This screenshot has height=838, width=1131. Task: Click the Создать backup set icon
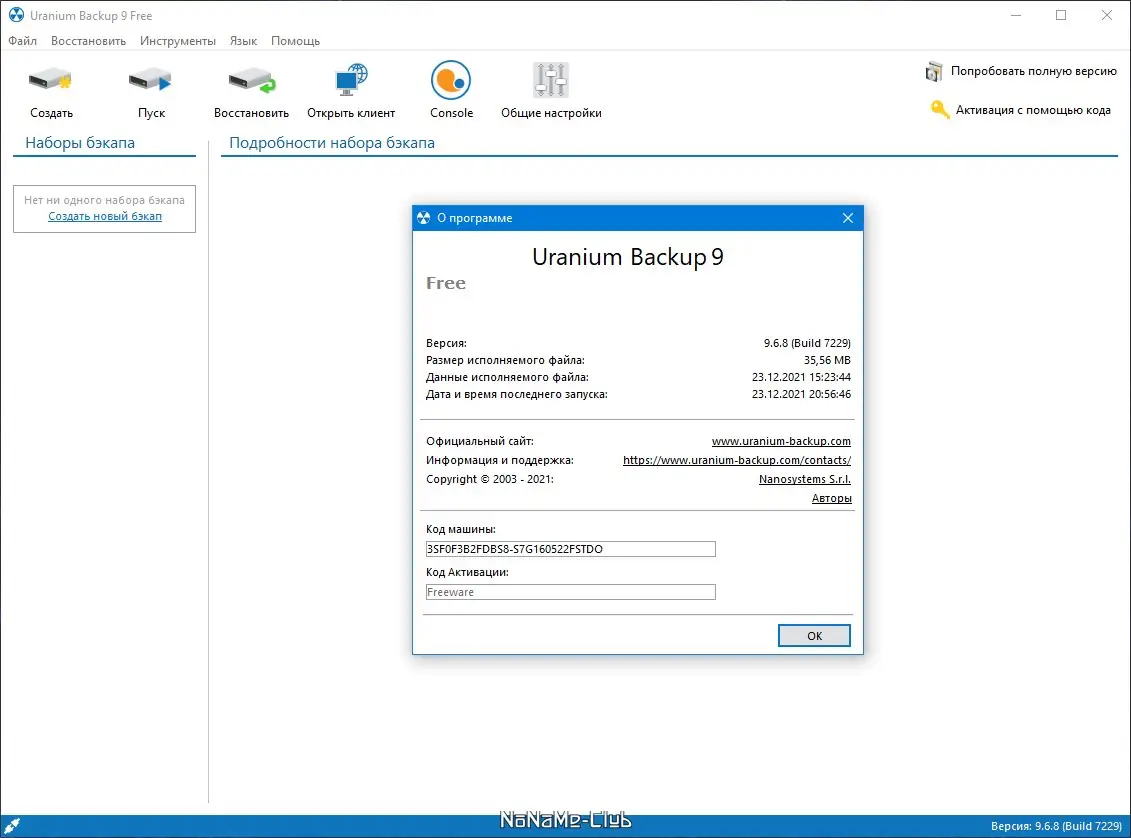(x=50, y=79)
